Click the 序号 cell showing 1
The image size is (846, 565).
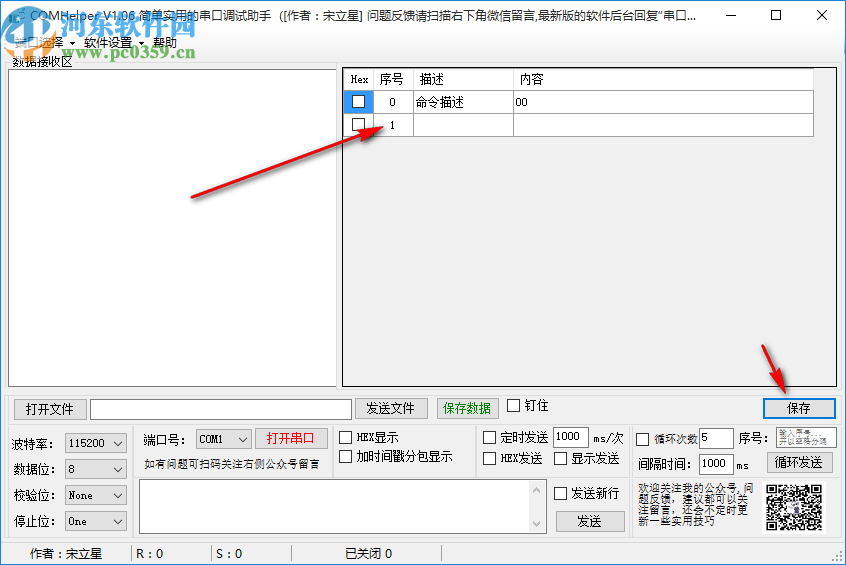click(x=393, y=125)
